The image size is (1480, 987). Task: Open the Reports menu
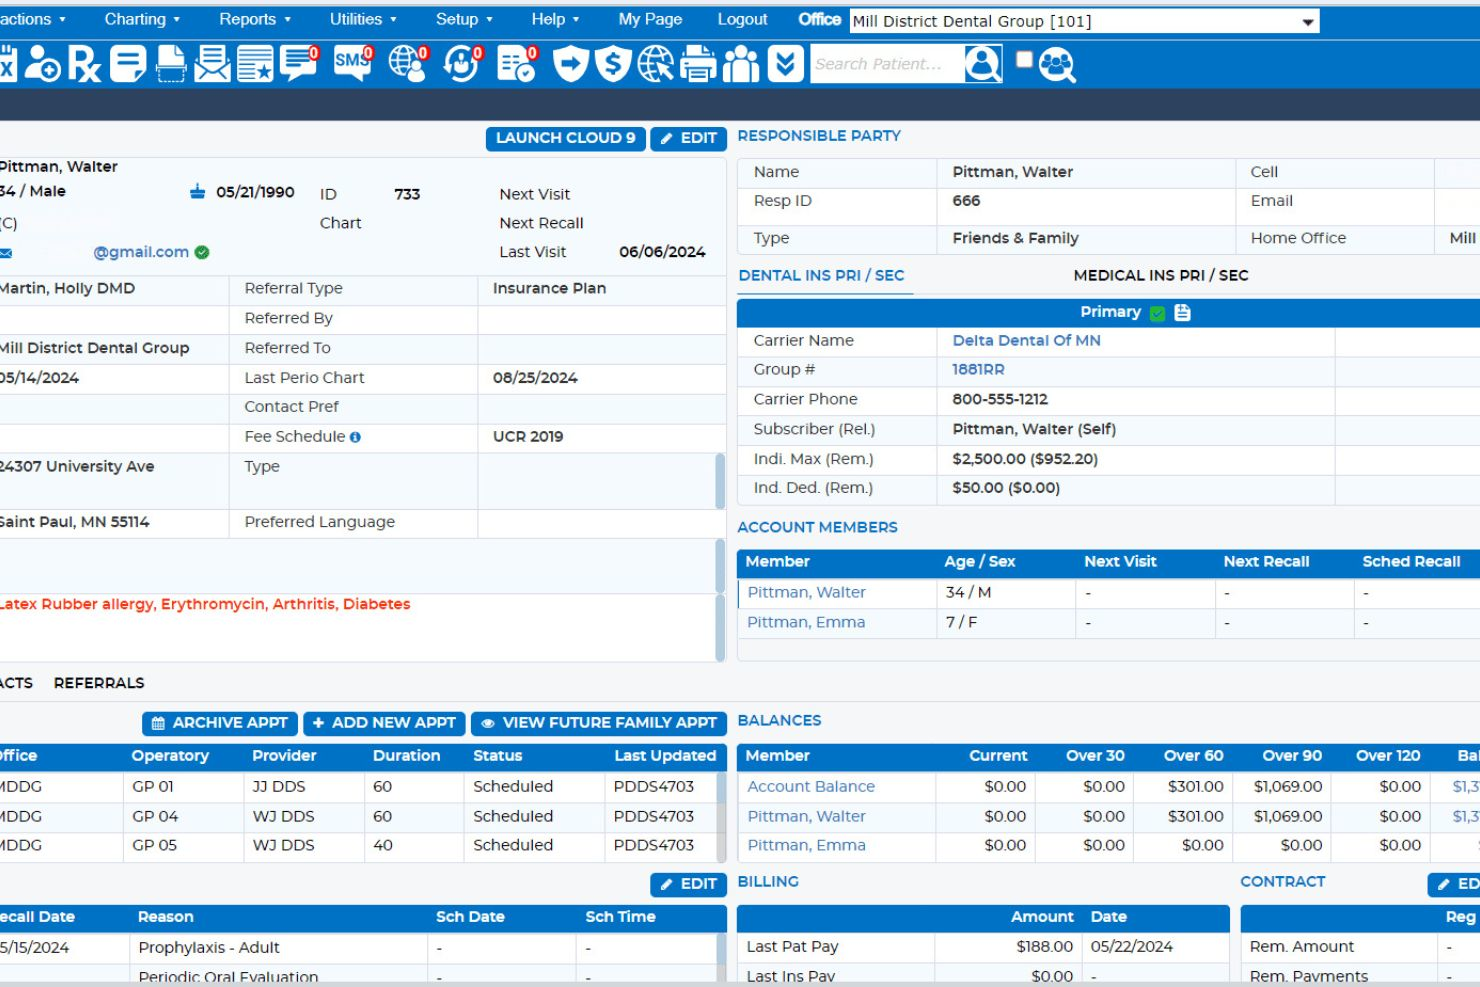(x=255, y=19)
